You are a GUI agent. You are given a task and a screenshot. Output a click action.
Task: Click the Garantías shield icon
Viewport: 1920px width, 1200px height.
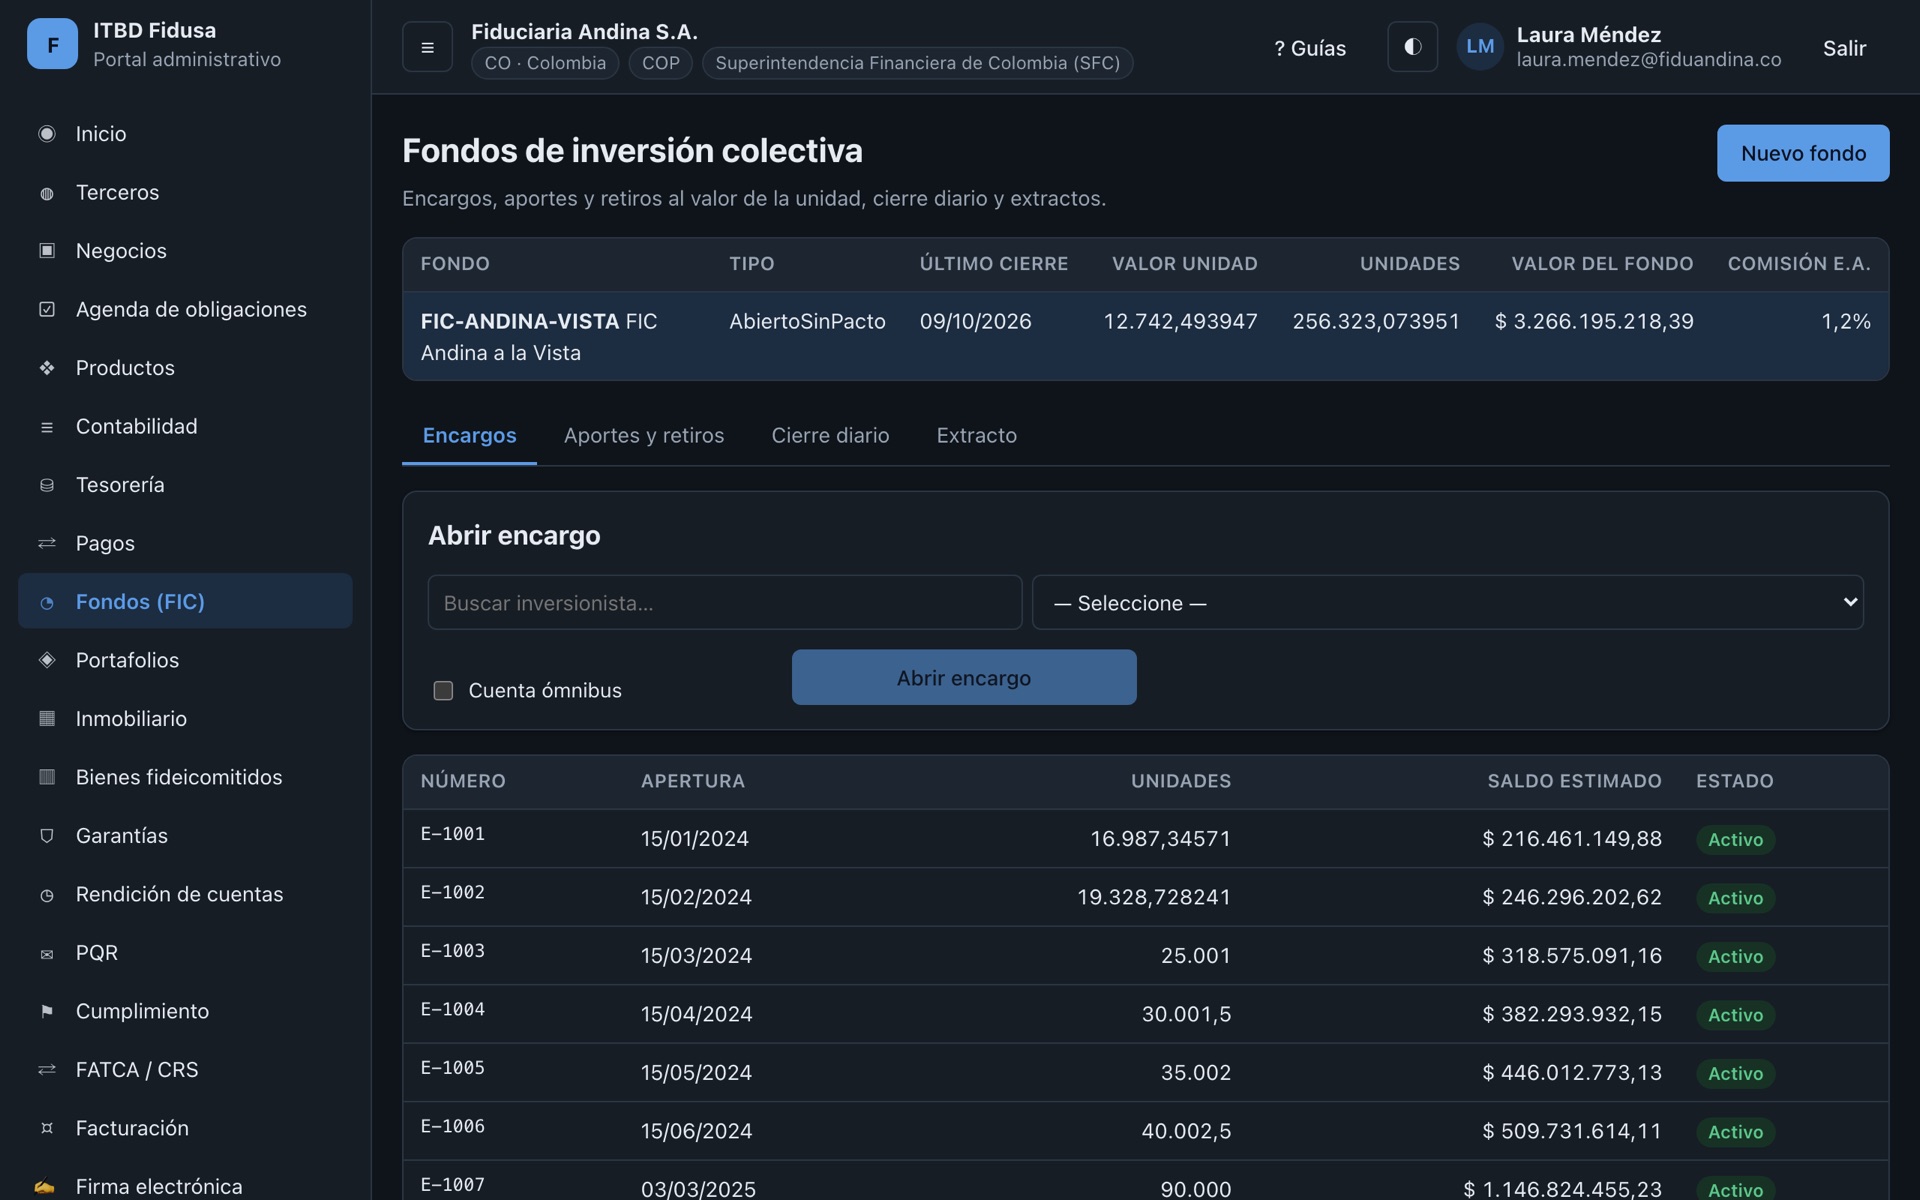pos(47,836)
